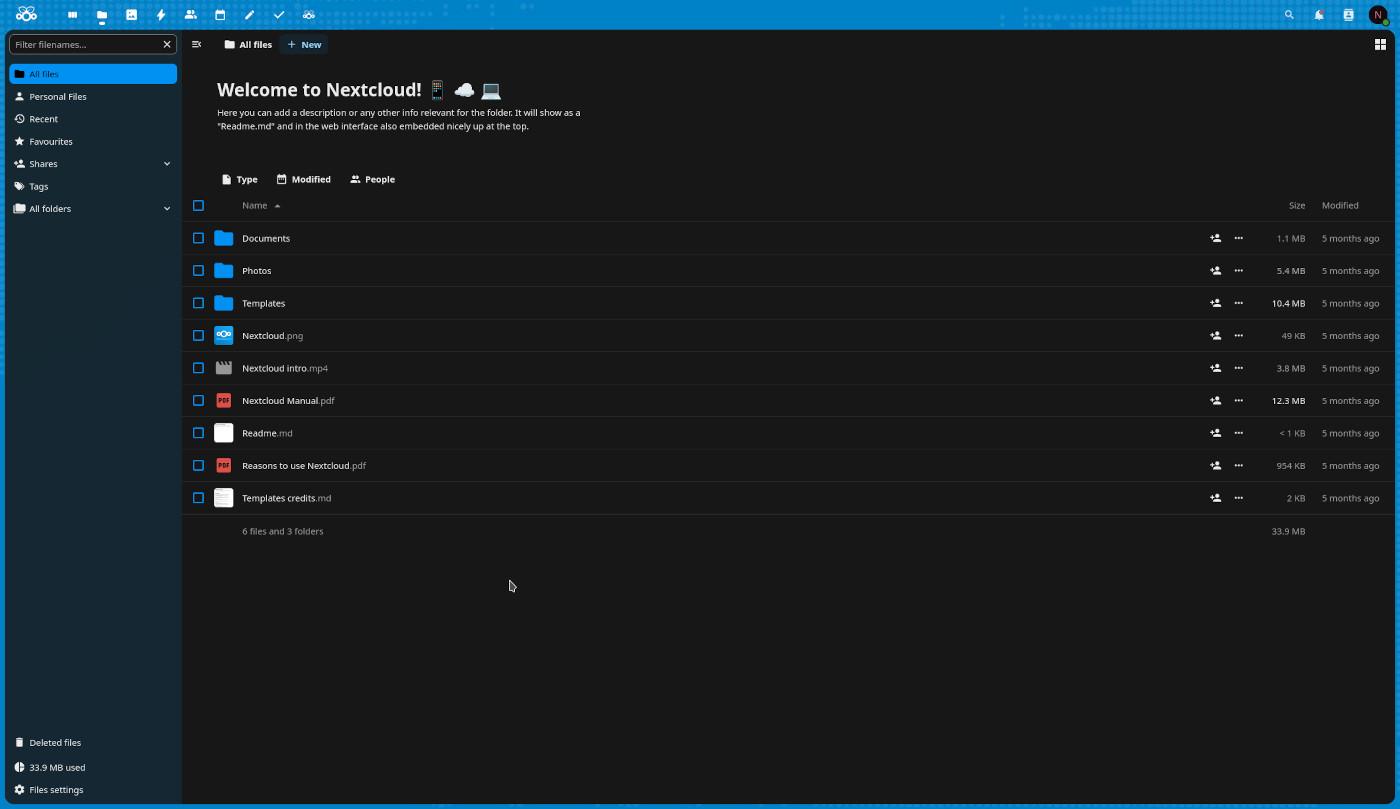Image resolution: width=1400 pixels, height=809 pixels.
Task: Open actions menu for Templates credits.md
Action: [x=1238, y=498]
